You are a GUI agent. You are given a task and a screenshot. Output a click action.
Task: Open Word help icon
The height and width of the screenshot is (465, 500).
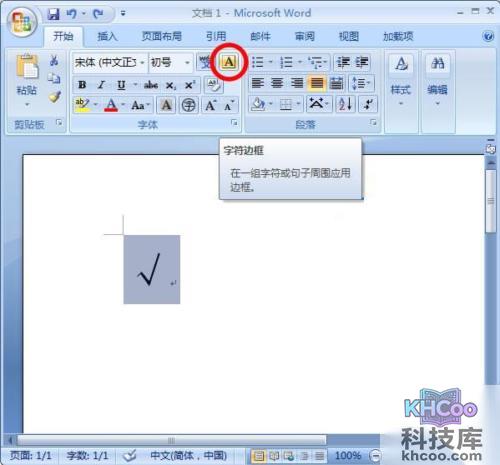[x=488, y=36]
